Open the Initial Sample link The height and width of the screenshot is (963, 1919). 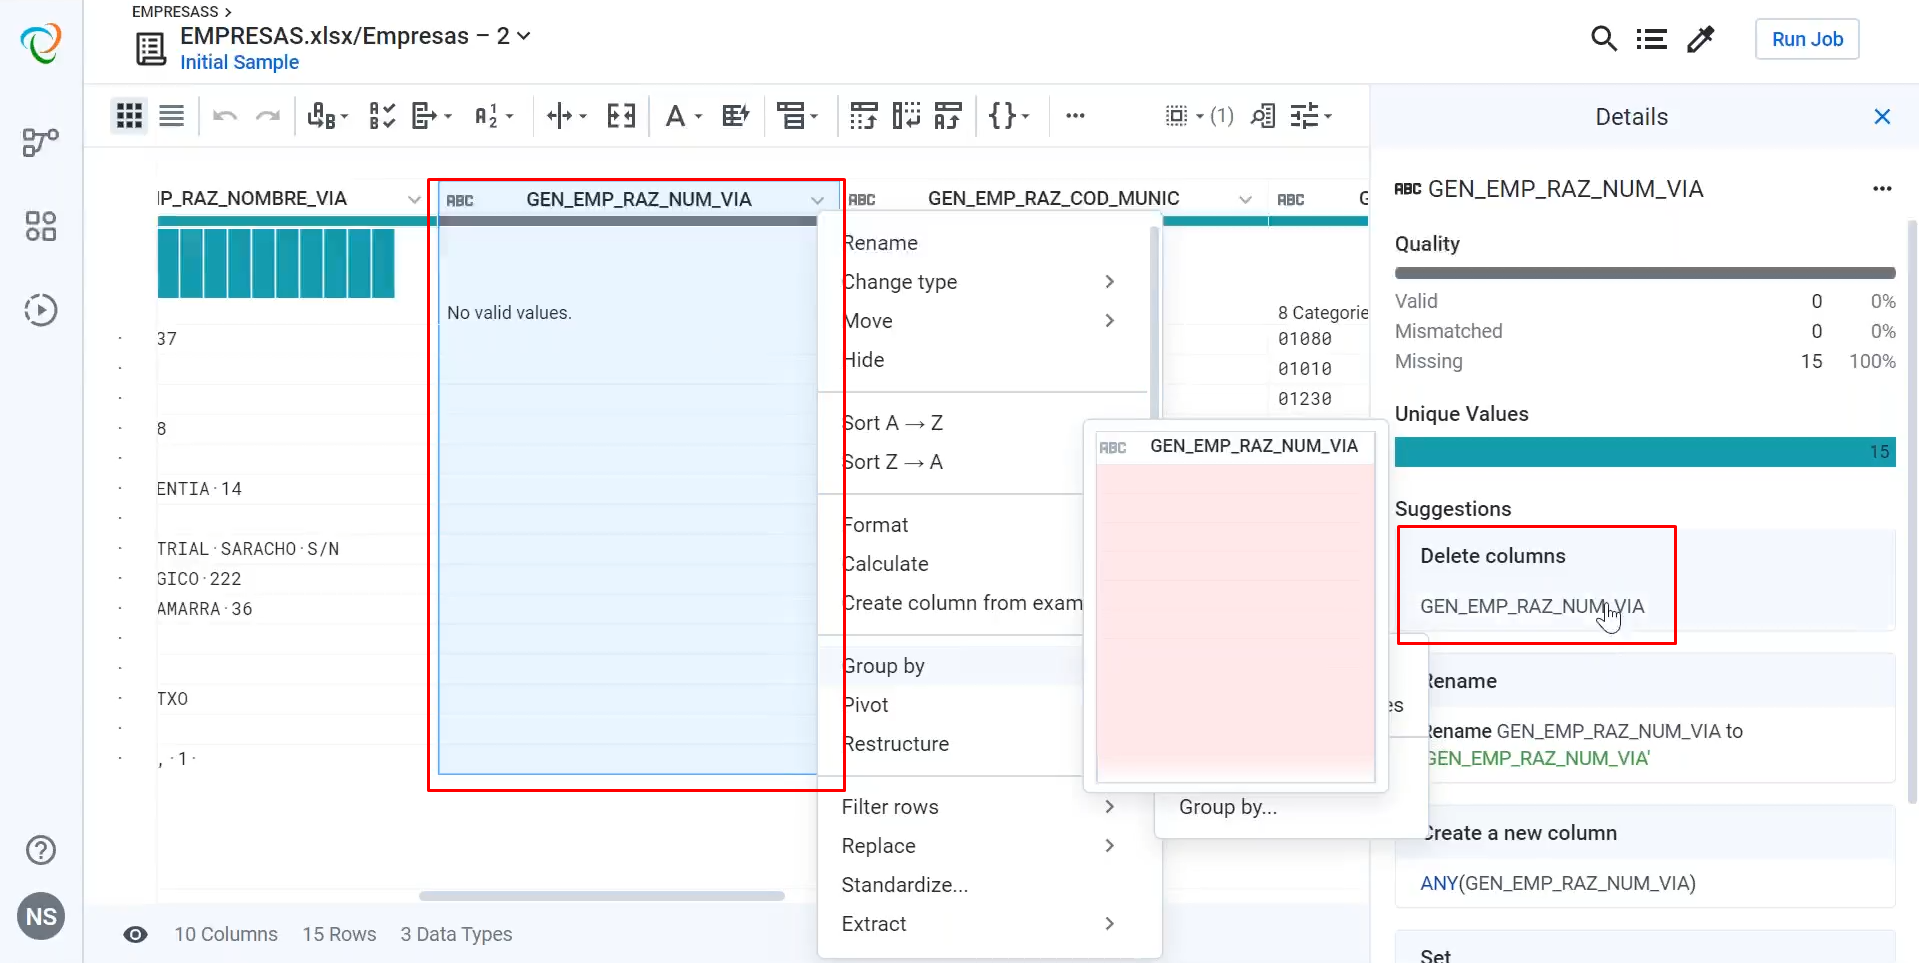[x=239, y=62]
